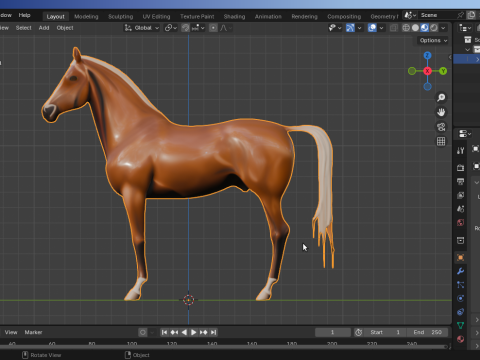Viewport: 480px width, 360px height.
Task: Switch to the Shading workspace tab
Action: pyautogui.click(x=234, y=16)
